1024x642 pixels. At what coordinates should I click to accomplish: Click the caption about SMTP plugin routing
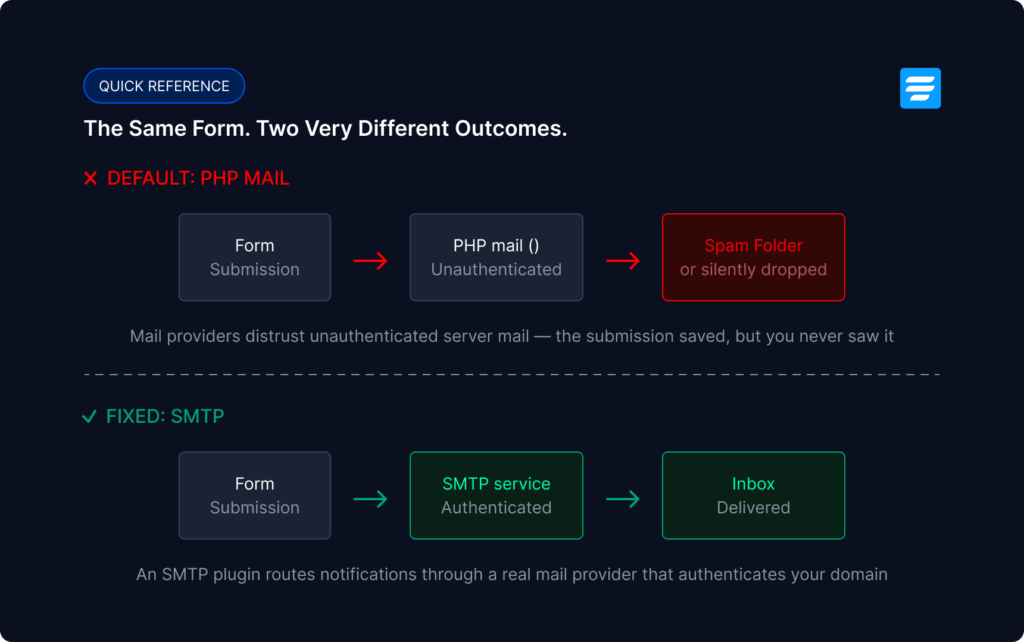[x=512, y=575]
